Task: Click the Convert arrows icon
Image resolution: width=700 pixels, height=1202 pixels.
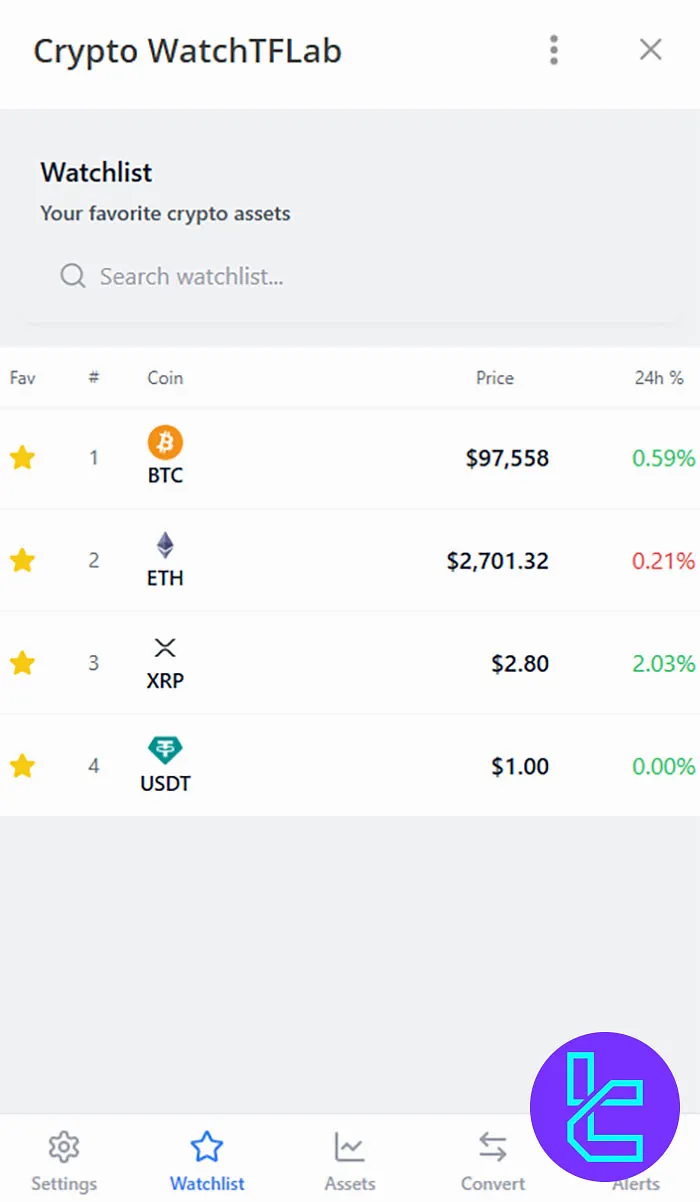Action: click(x=491, y=1147)
